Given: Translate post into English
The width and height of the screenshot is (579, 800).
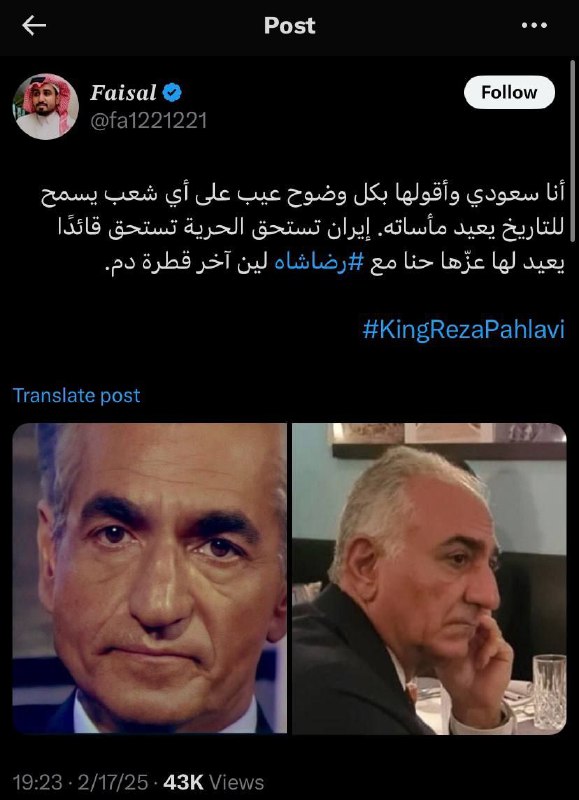Looking at the screenshot, I should coord(77,395).
